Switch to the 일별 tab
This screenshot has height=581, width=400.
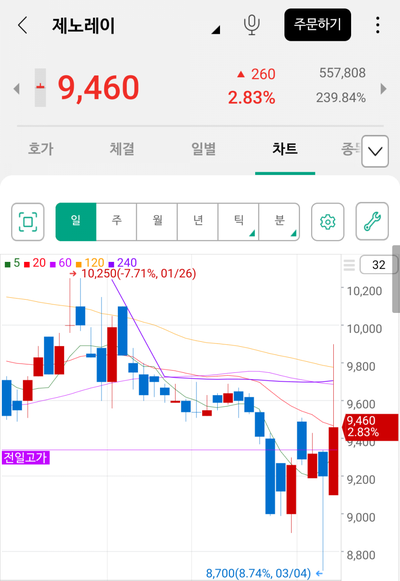(203, 149)
